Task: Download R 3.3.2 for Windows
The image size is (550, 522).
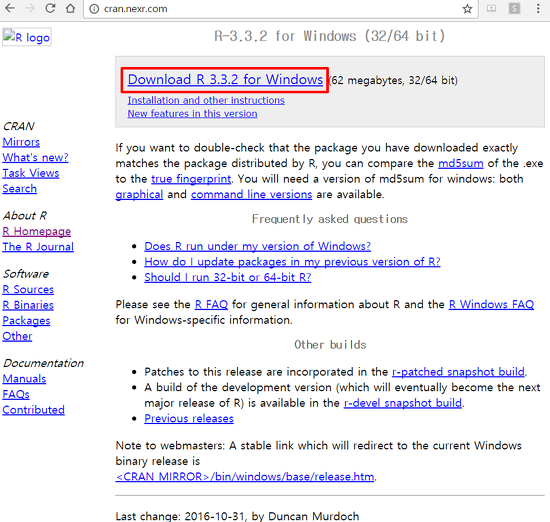Action: tap(225, 80)
